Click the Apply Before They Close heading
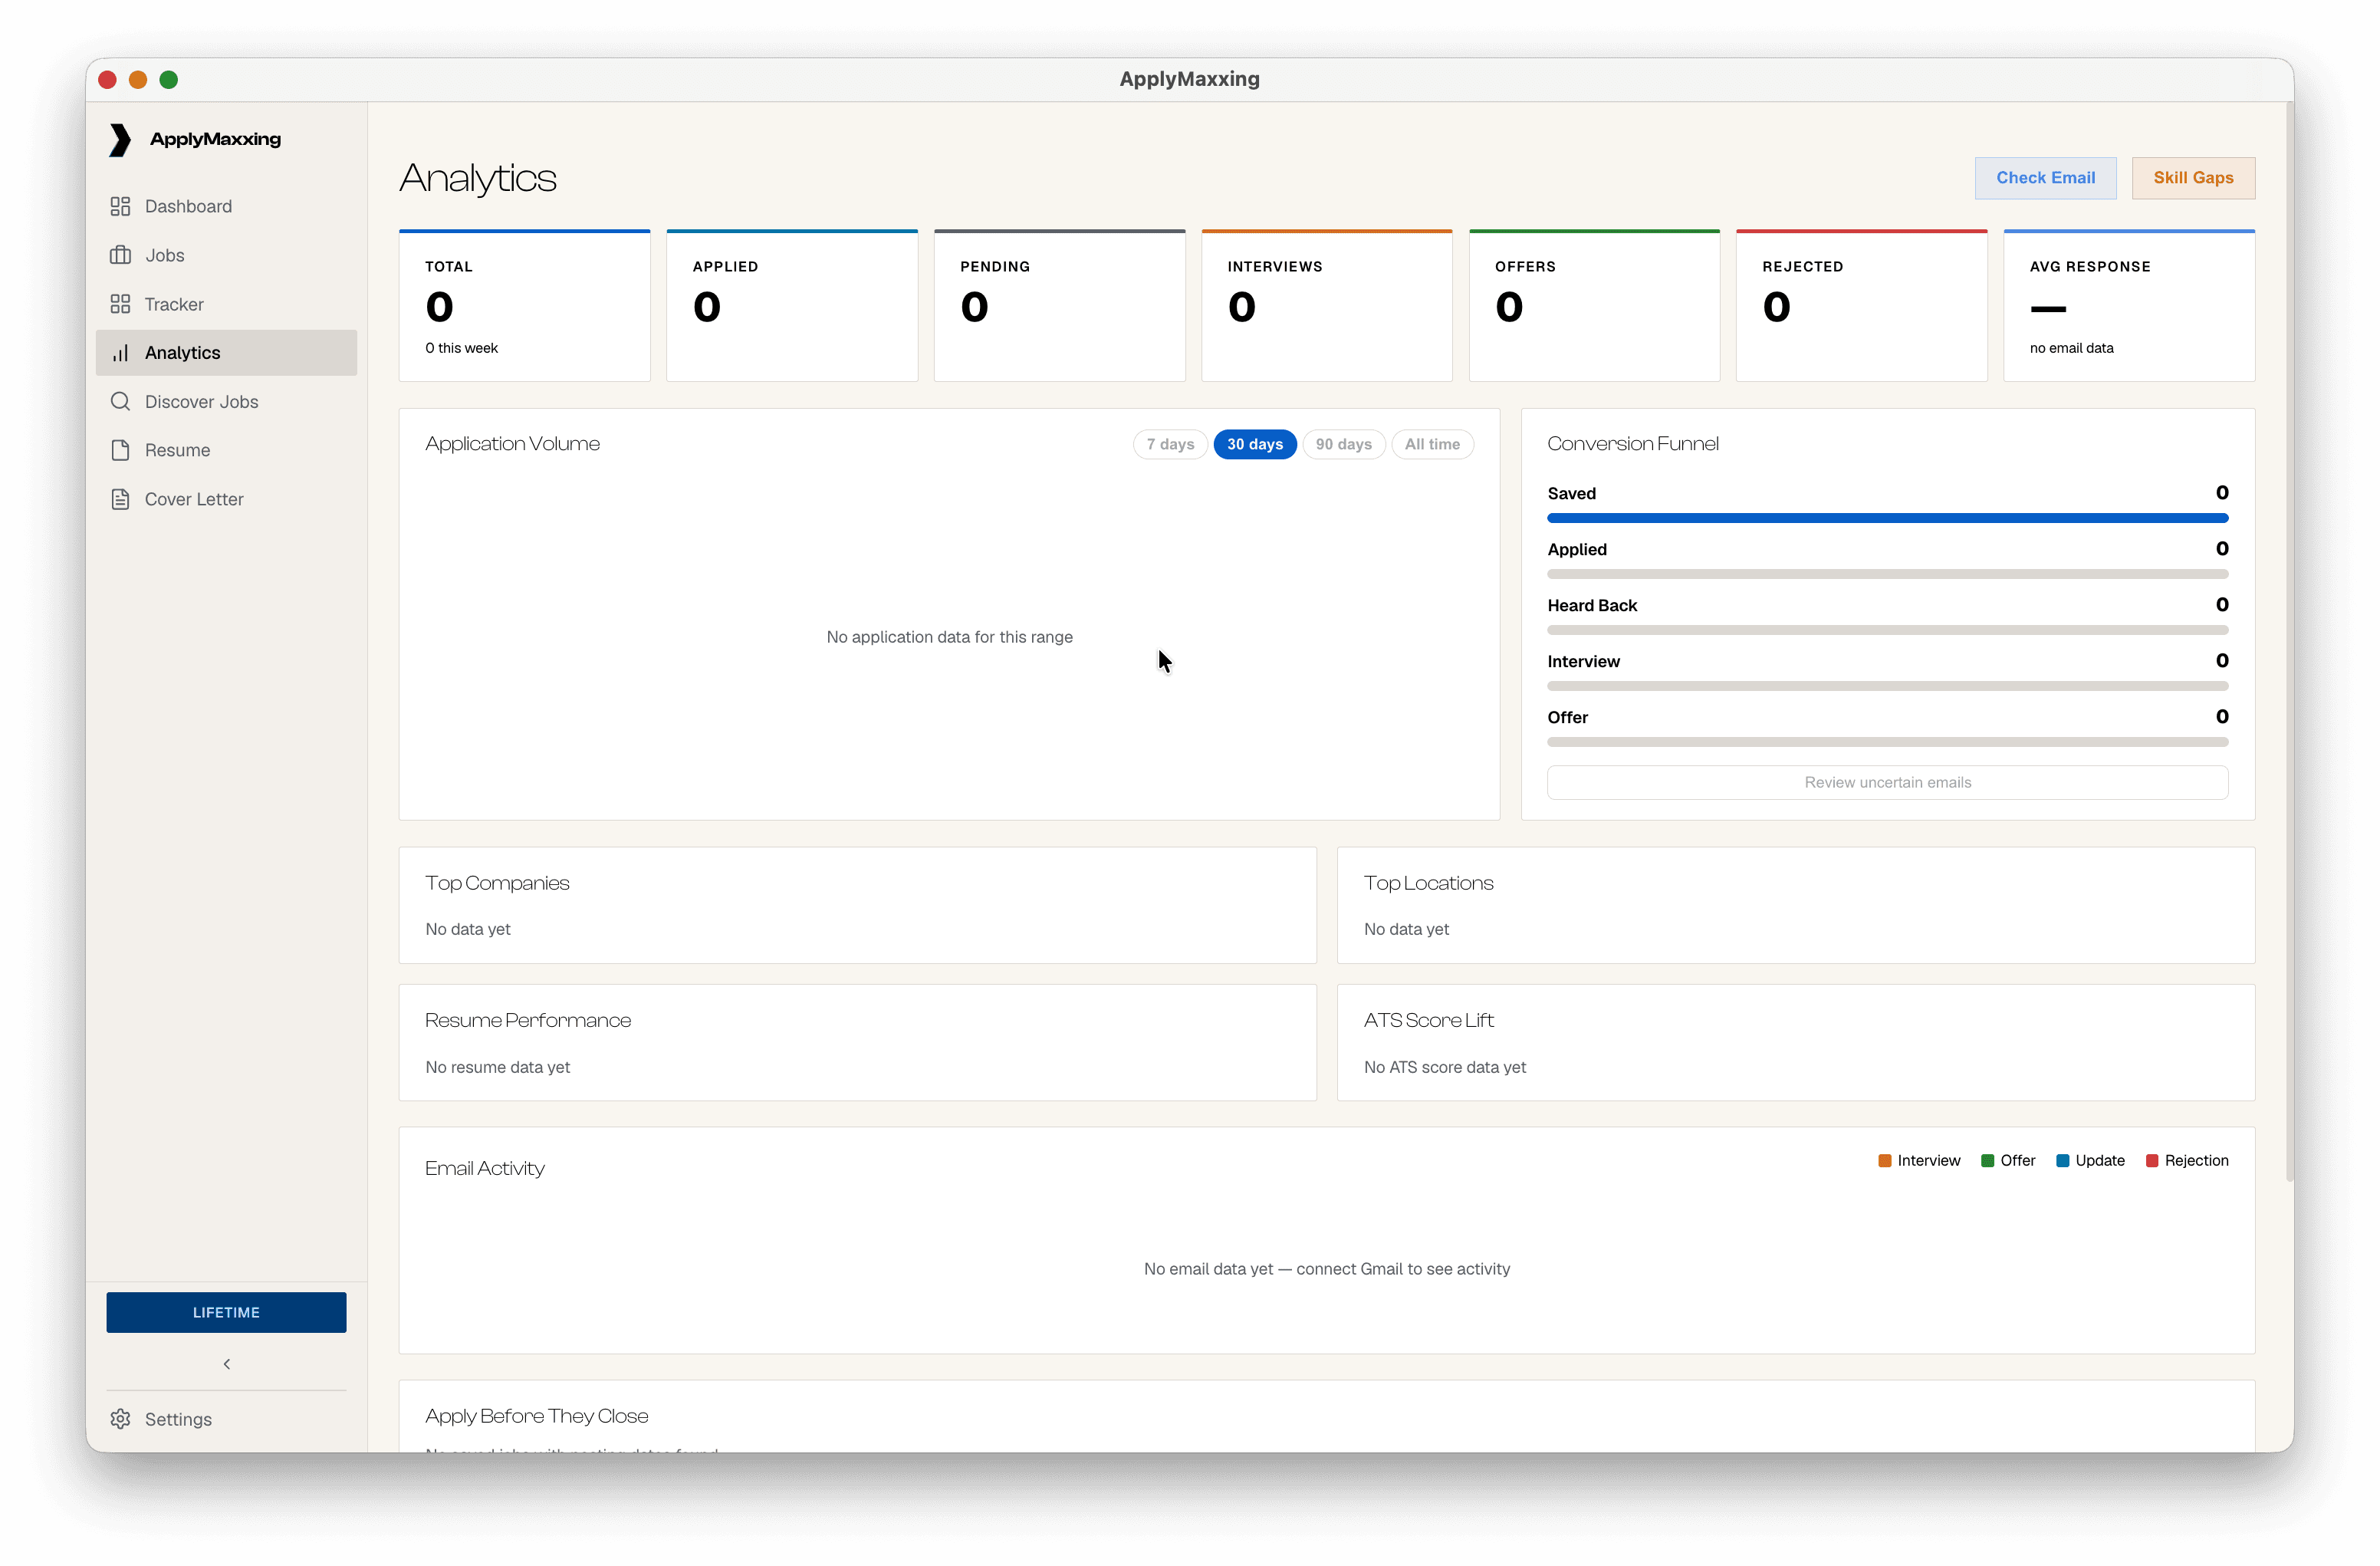Viewport: 2380px width, 1566px height. (536, 1416)
